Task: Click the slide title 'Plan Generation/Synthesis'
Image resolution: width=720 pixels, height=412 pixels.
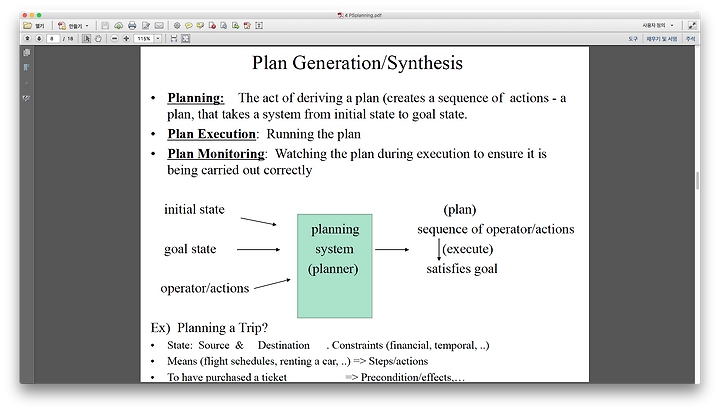Action: point(357,63)
